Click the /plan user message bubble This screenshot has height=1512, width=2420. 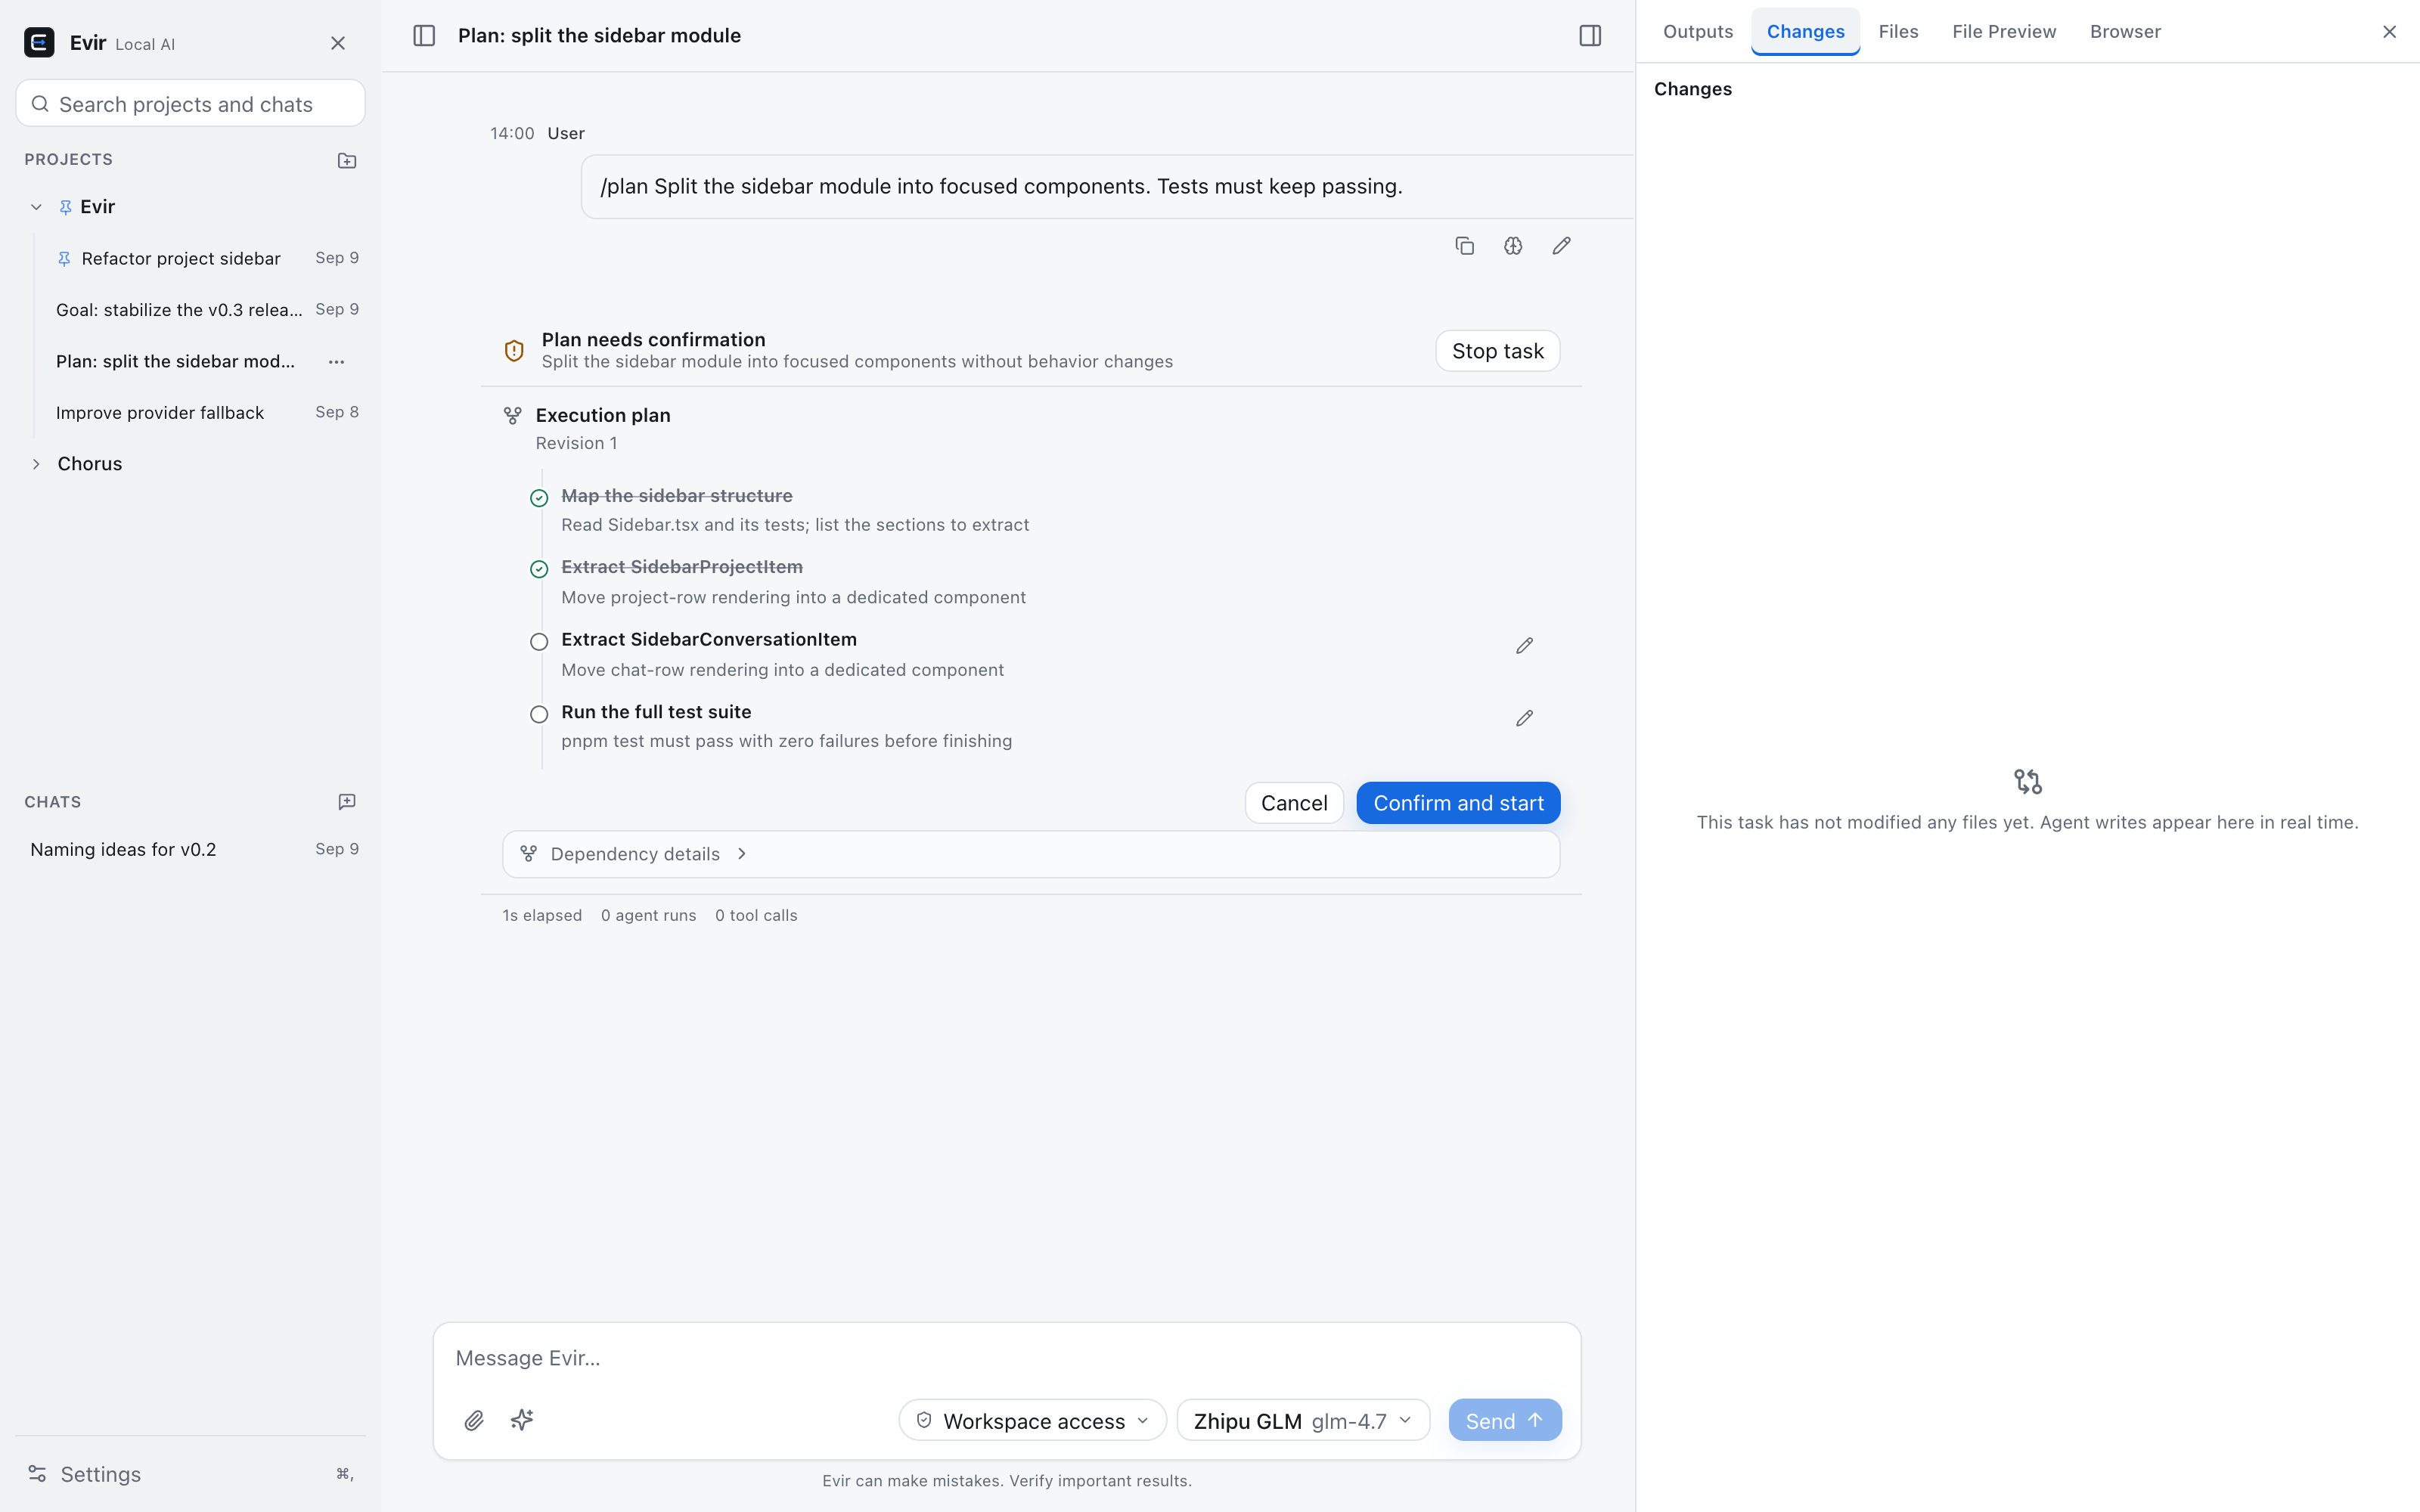pyautogui.click(x=1107, y=187)
